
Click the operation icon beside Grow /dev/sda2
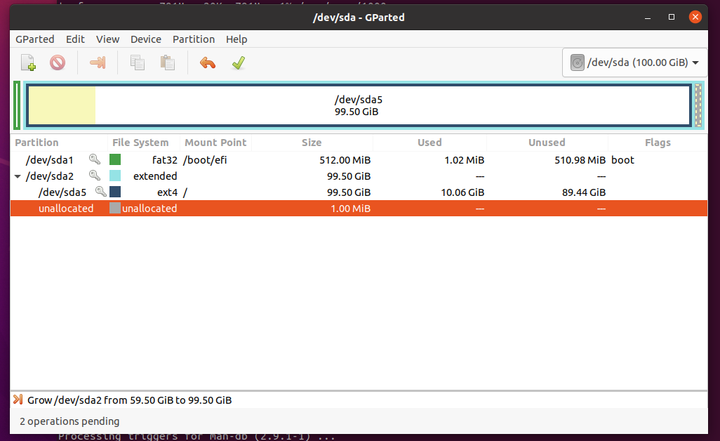[x=17, y=400]
